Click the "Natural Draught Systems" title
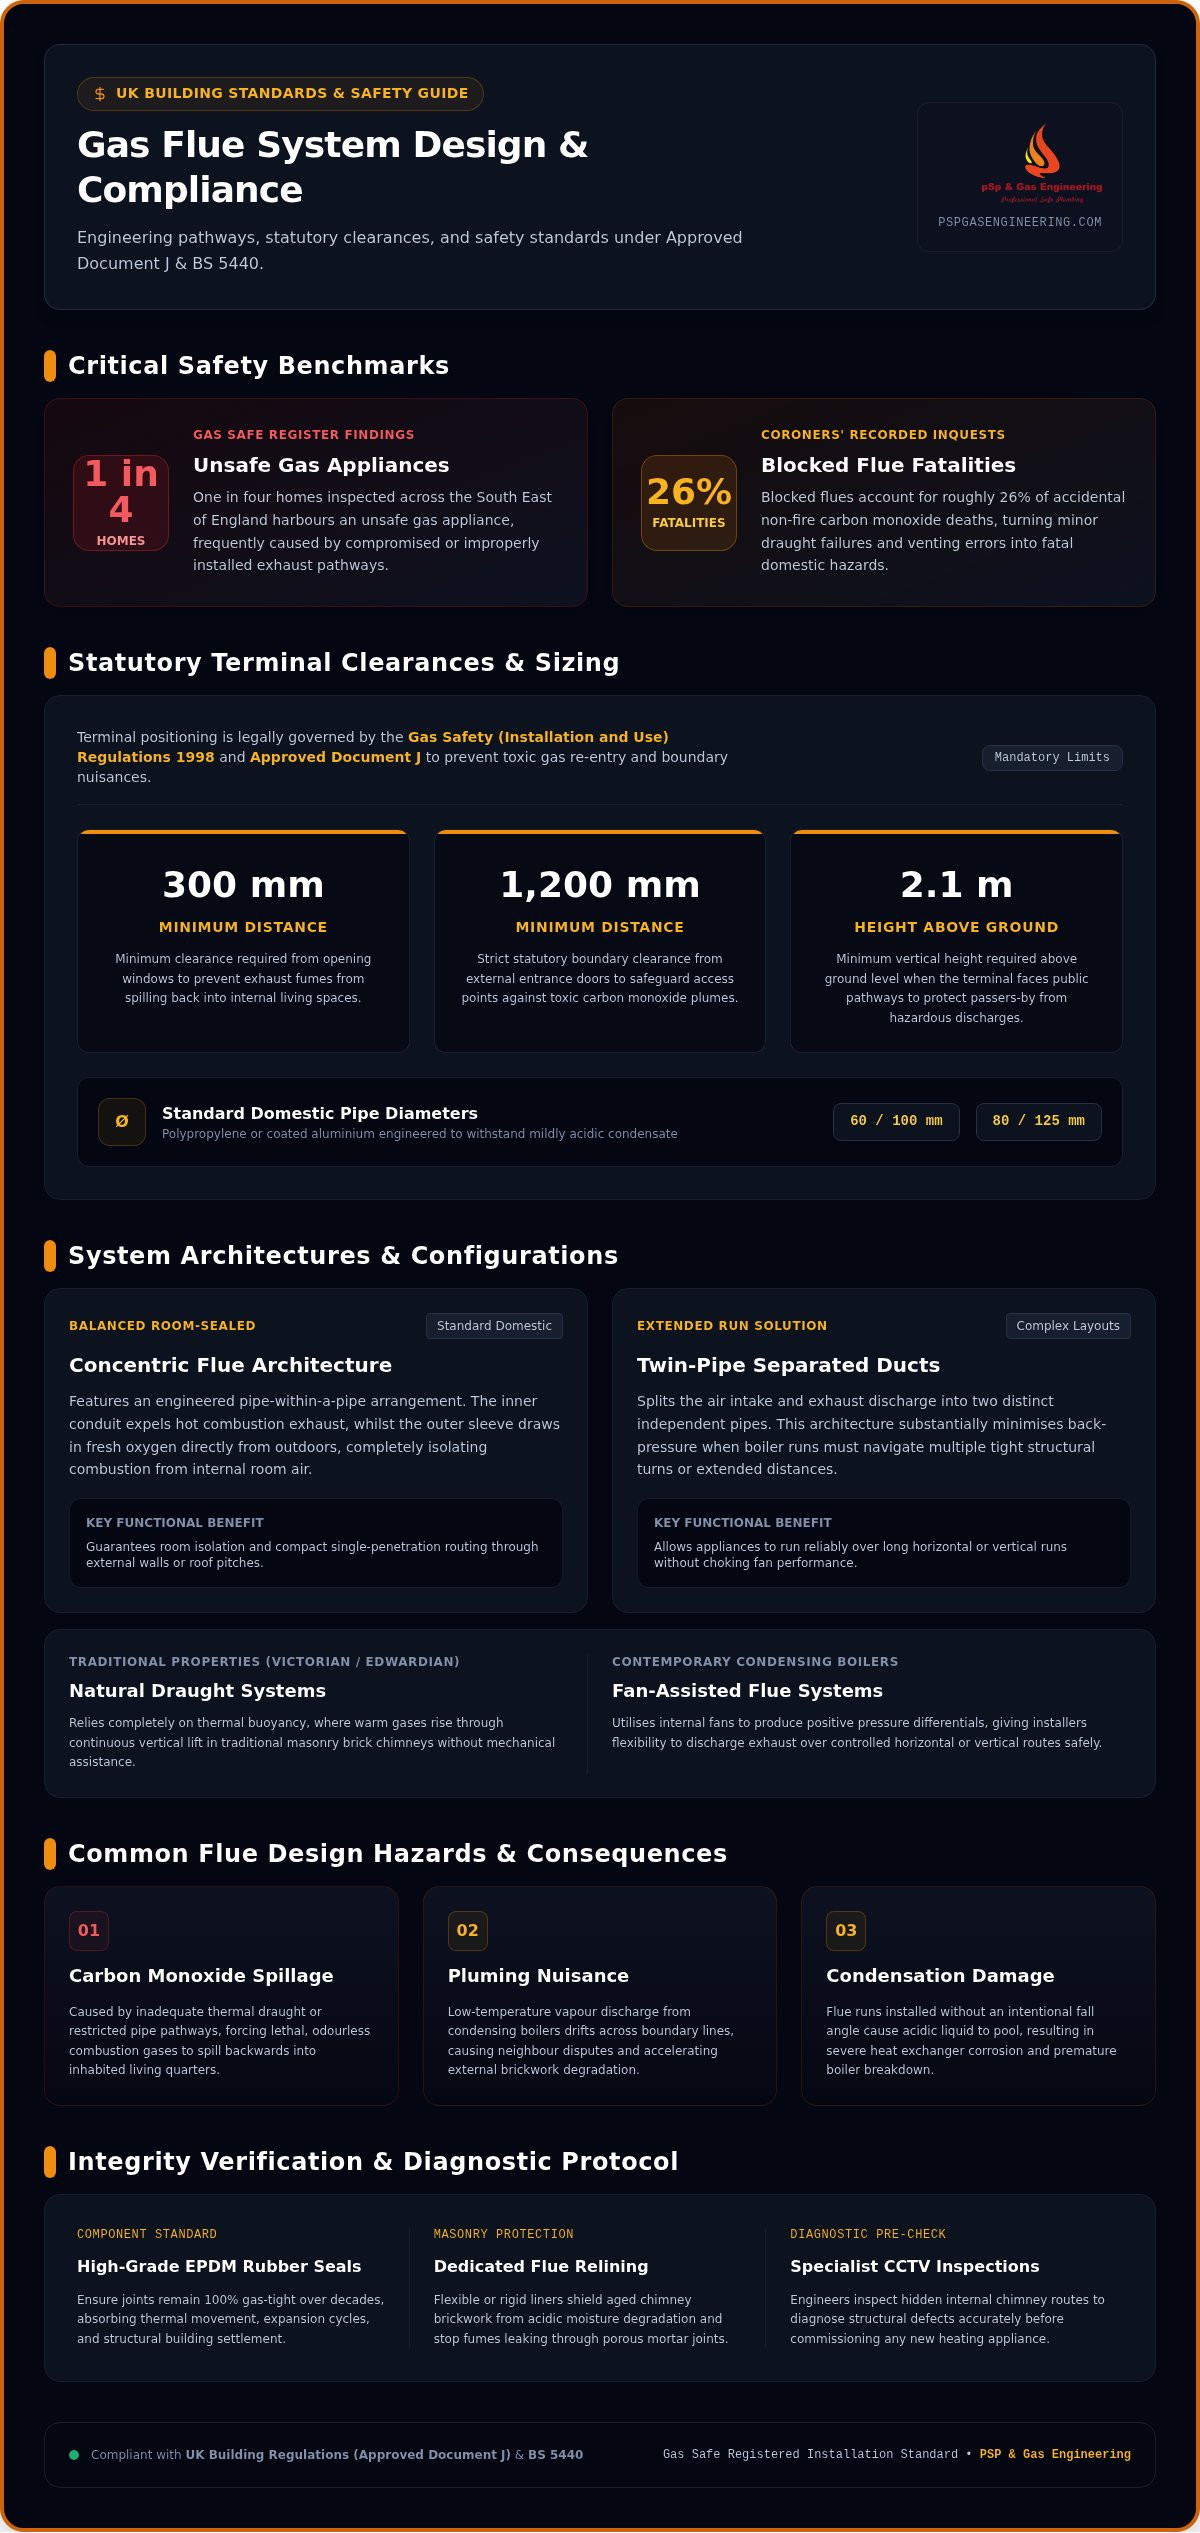The width and height of the screenshot is (1200, 2533). coord(197,1691)
